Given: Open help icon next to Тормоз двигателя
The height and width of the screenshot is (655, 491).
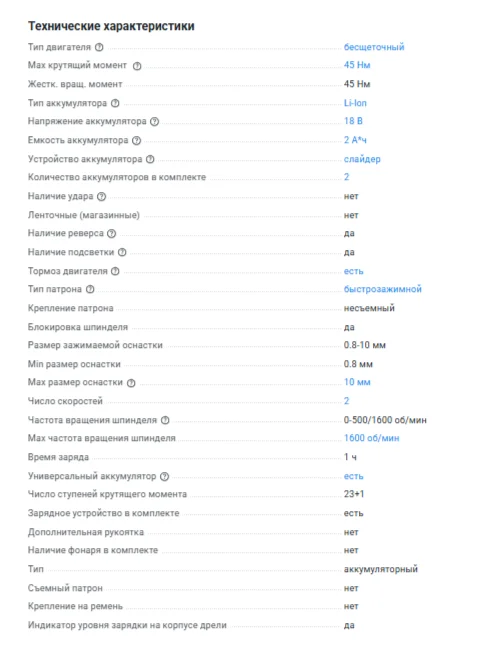Looking at the screenshot, I should pos(115,271).
